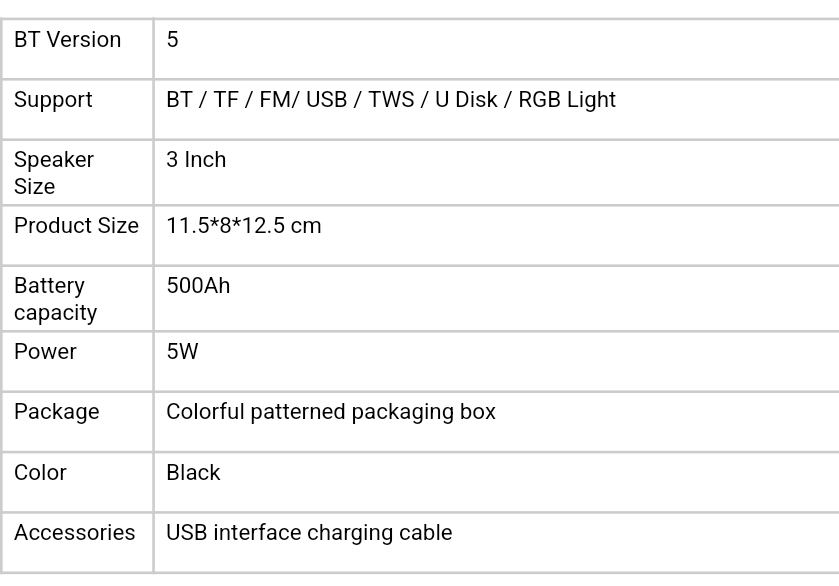Click the Power row label
This screenshot has width=839, height=586.
(45, 352)
